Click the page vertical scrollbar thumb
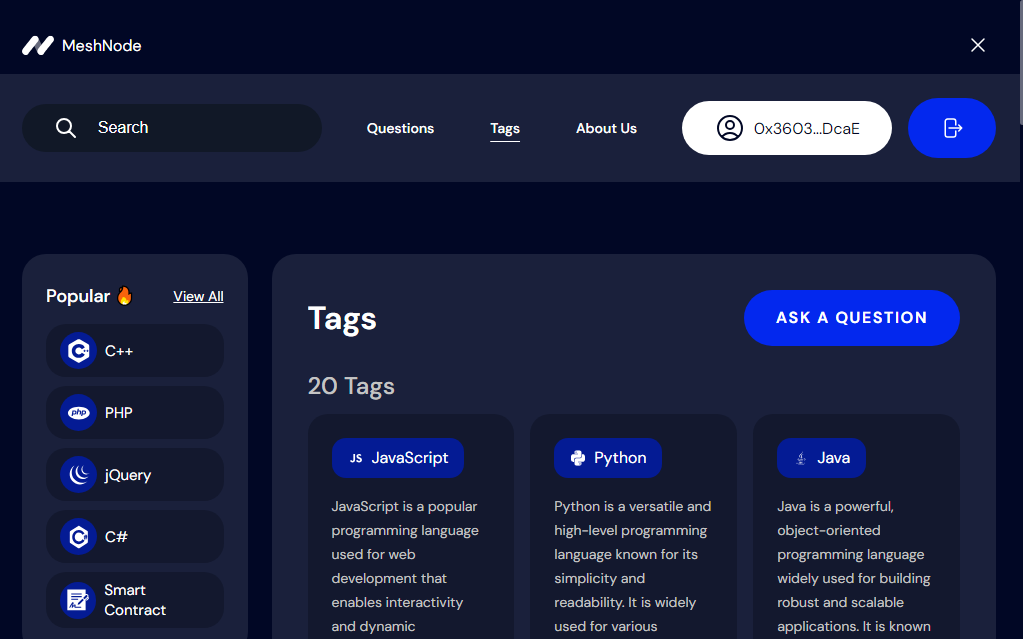 click(1020, 62)
